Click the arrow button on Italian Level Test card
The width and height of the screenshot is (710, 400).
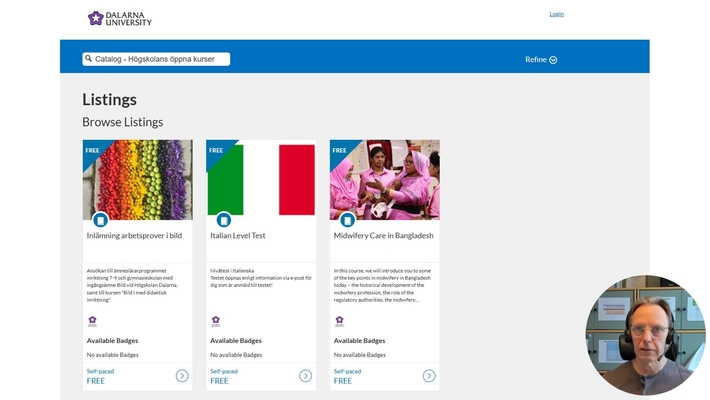[306, 376]
